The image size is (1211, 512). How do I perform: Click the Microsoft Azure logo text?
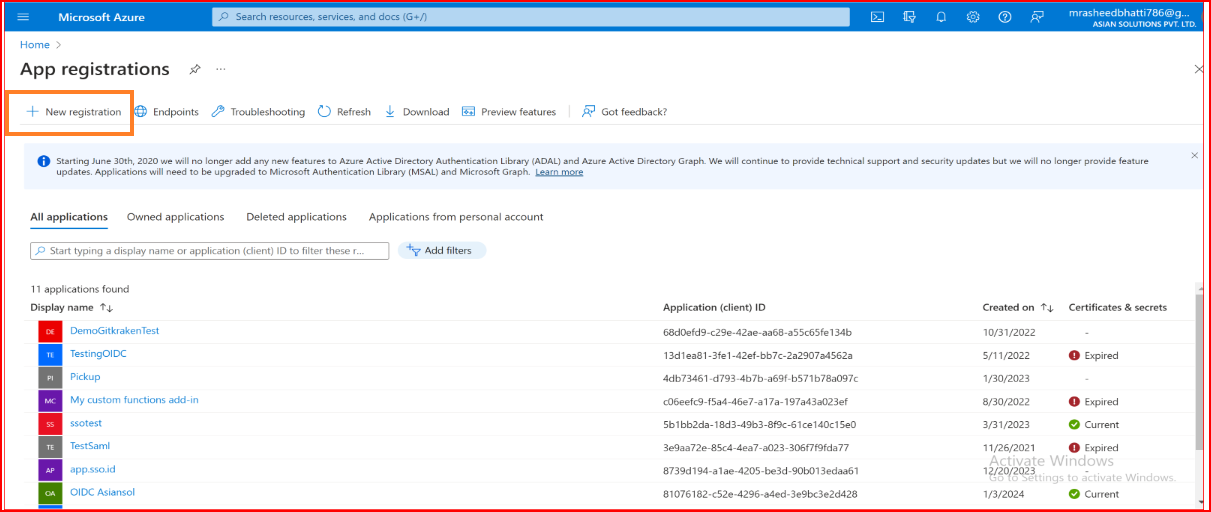[101, 17]
